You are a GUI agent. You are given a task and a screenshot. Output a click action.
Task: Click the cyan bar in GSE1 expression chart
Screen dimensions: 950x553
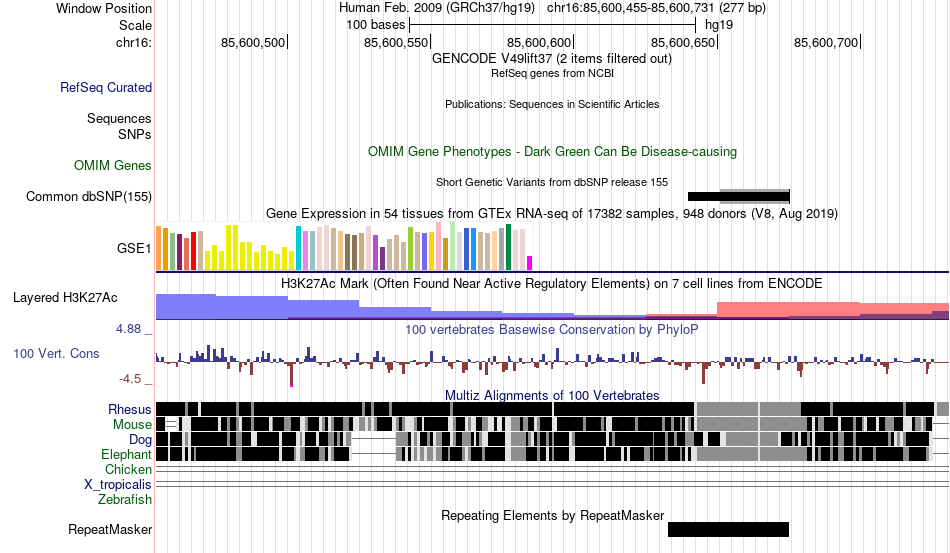tap(298, 248)
